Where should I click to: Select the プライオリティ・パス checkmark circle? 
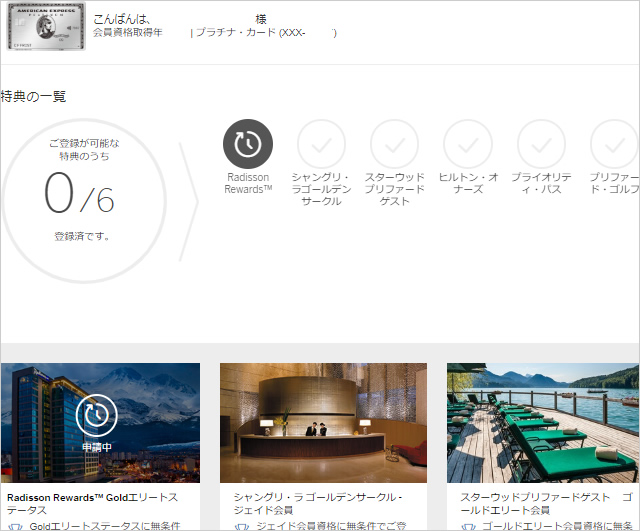coord(541,144)
